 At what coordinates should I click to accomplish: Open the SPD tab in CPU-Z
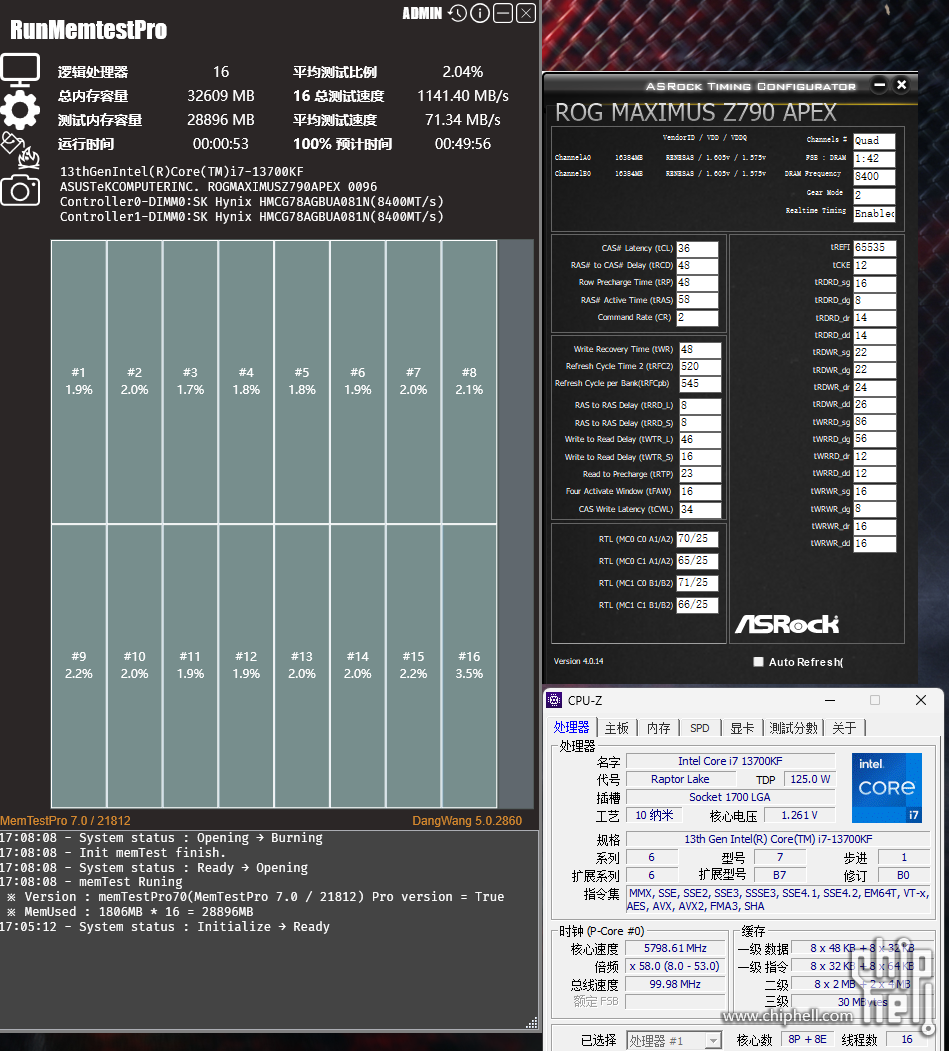(x=700, y=728)
